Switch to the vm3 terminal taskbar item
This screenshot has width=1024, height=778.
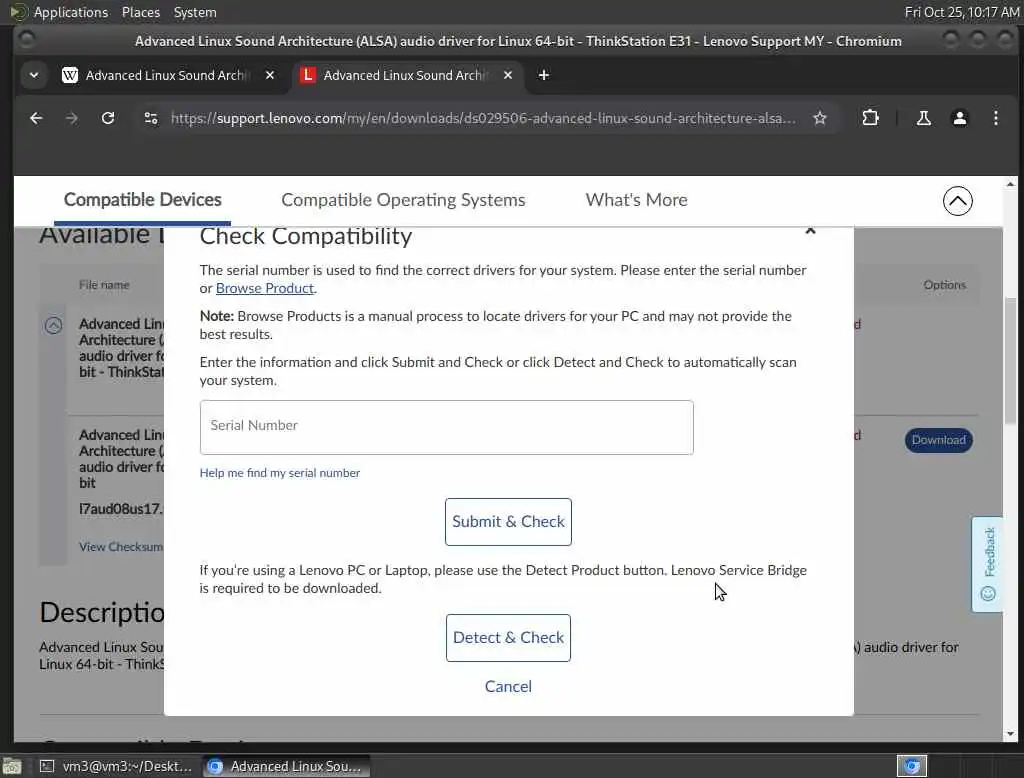[116, 766]
